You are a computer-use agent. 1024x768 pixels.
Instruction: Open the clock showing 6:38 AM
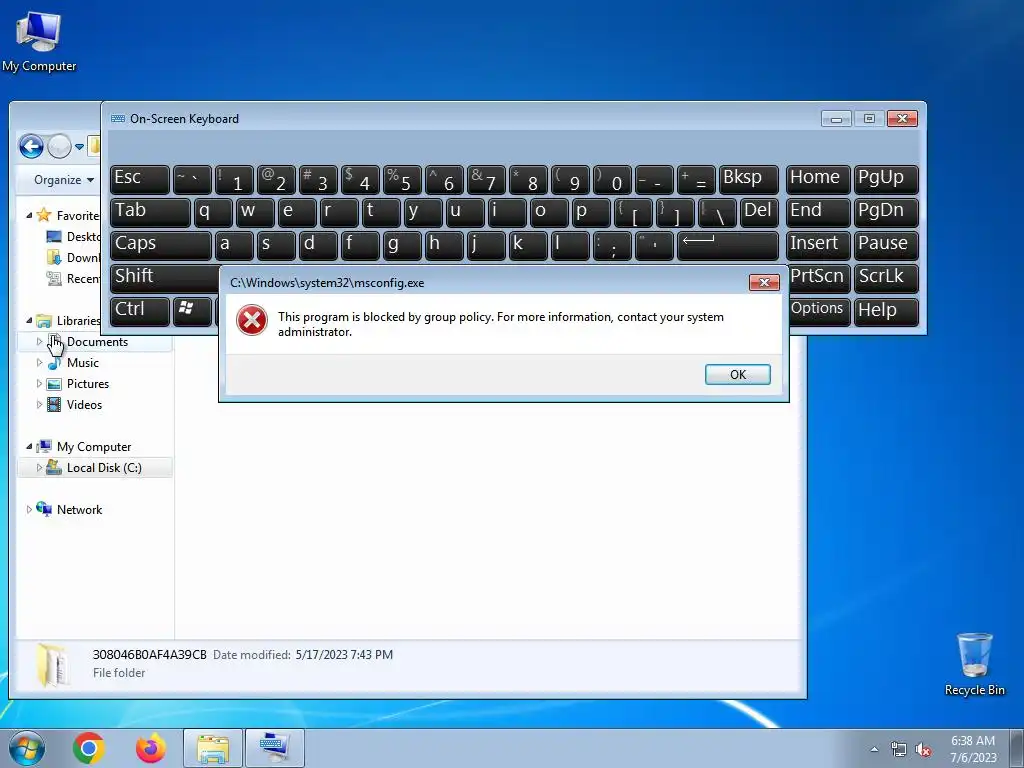coord(972,748)
